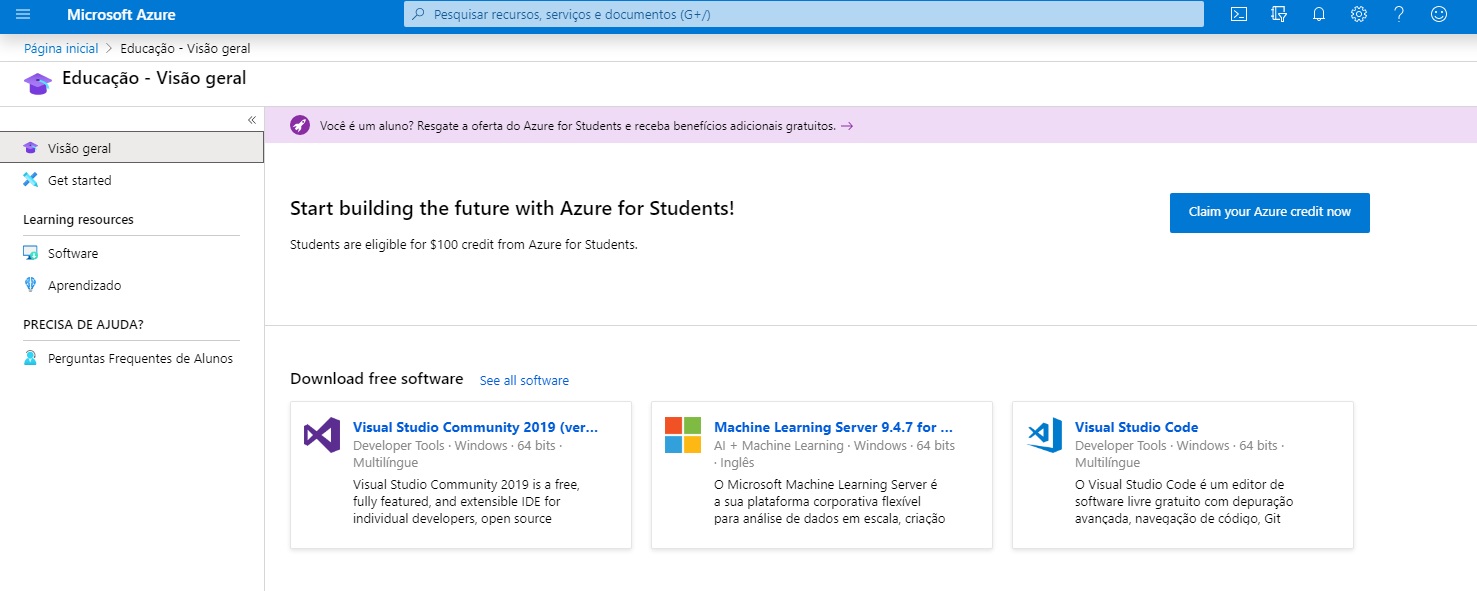Click the graduation cap Education icon in the title

pyautogui.click(x=38, y=82)
